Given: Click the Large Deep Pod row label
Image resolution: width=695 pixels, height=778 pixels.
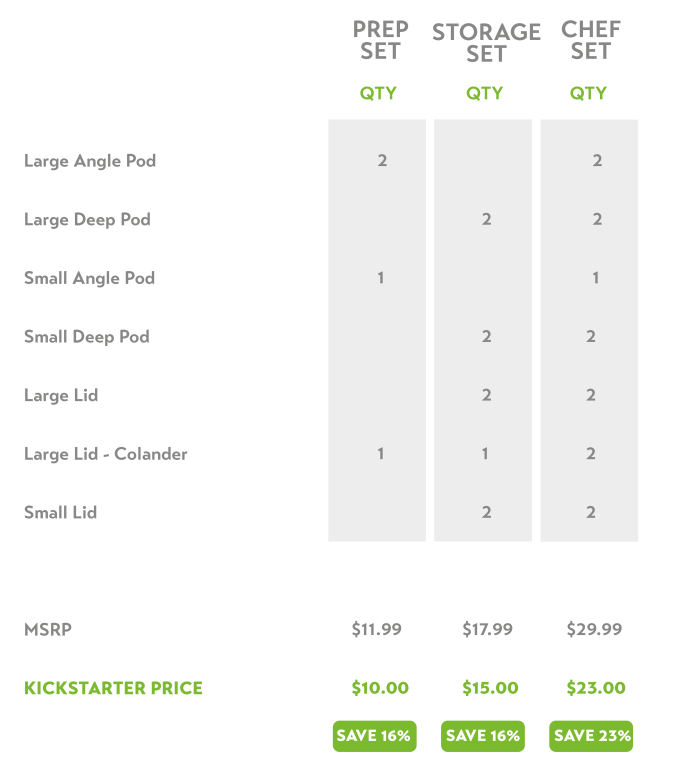Looking at the screenshot, I should pos(87,220).
